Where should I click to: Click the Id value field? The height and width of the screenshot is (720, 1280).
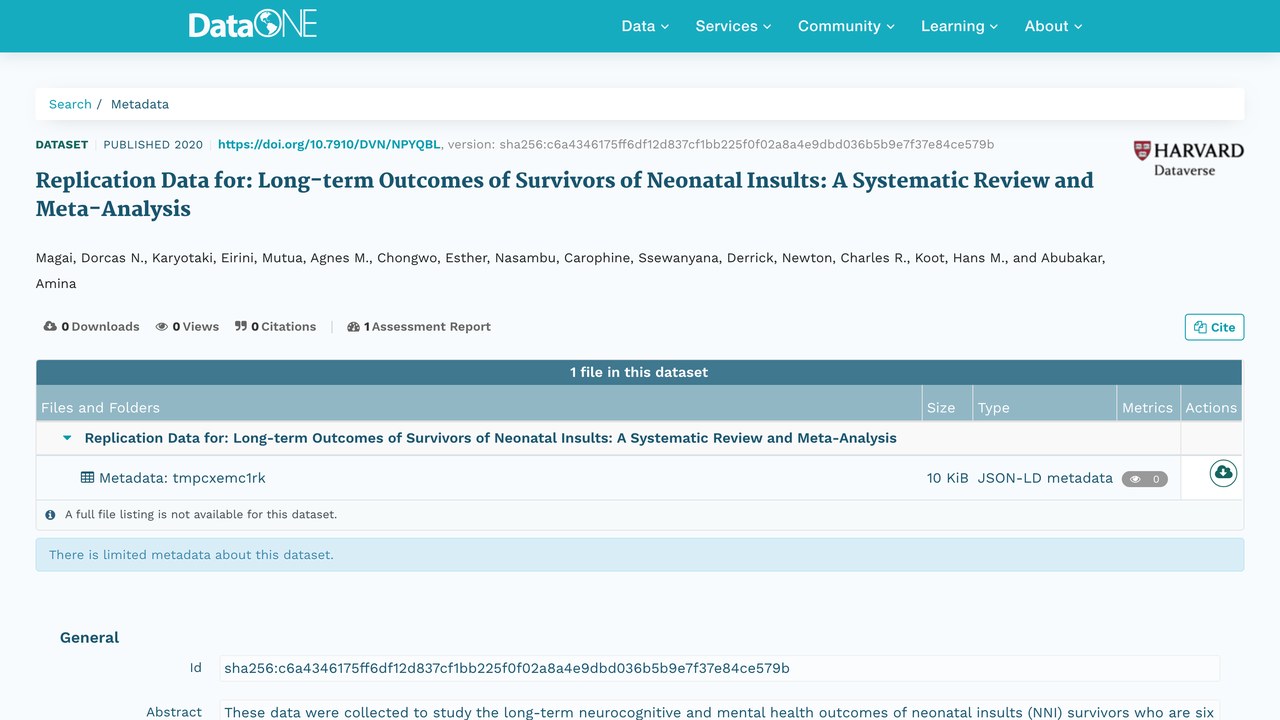coord(719,668)
